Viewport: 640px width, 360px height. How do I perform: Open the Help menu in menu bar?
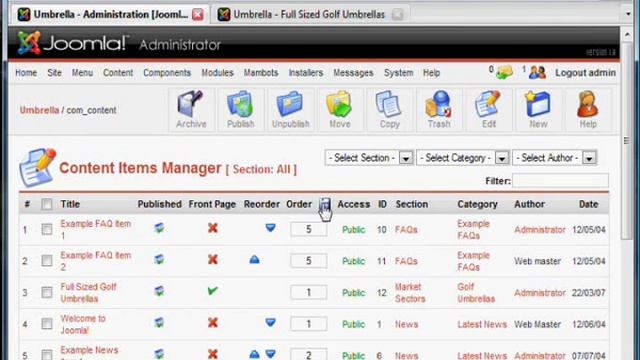click(431, 73)
